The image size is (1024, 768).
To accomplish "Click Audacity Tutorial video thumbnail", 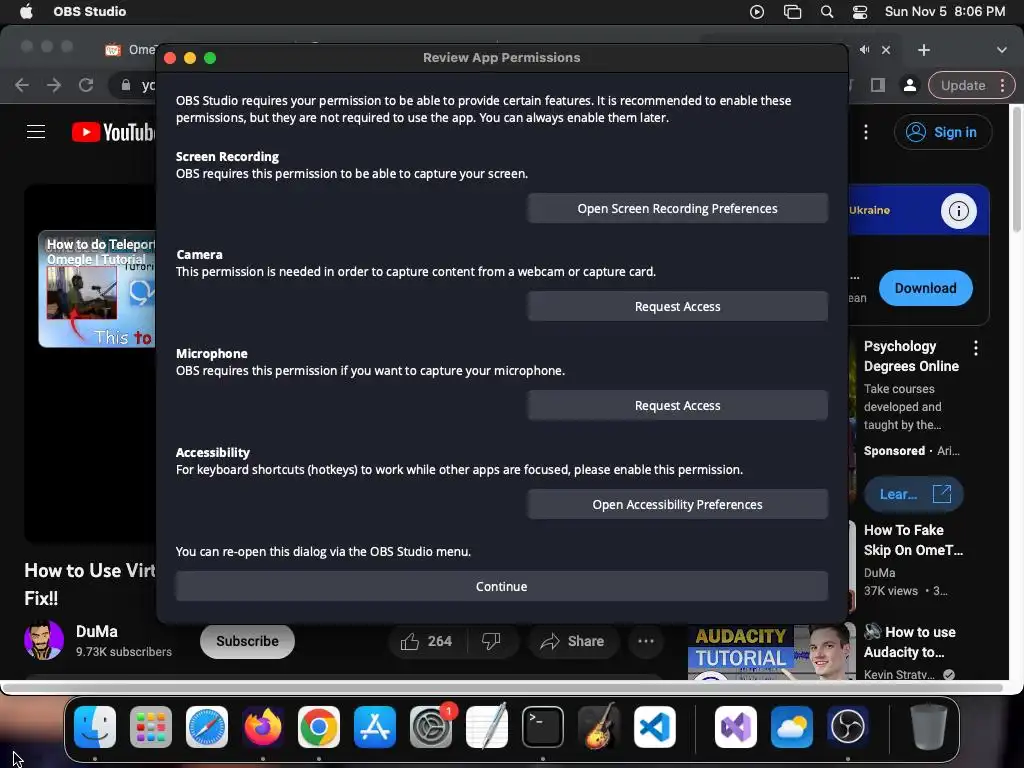I will pos(771,652).
